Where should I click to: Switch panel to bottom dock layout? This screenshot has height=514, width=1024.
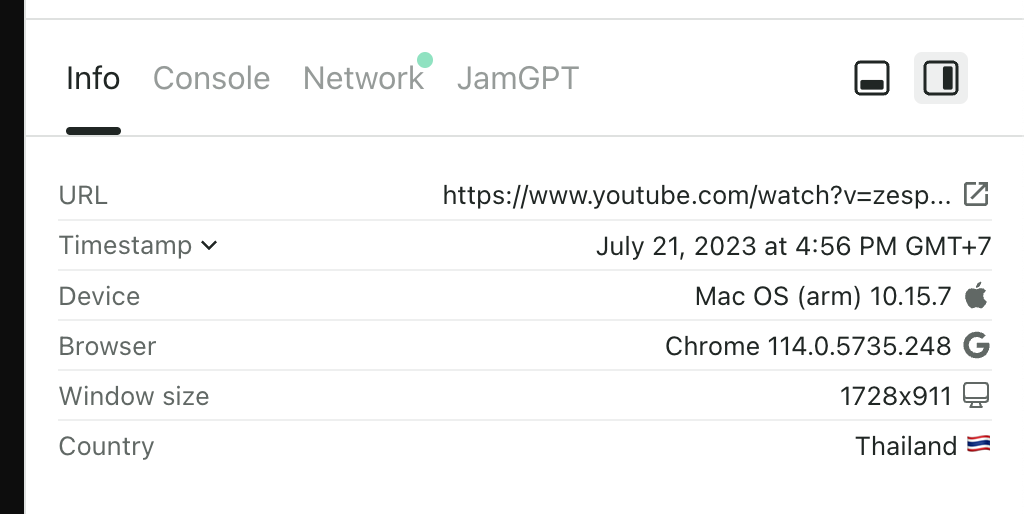[x=872, y=78]
